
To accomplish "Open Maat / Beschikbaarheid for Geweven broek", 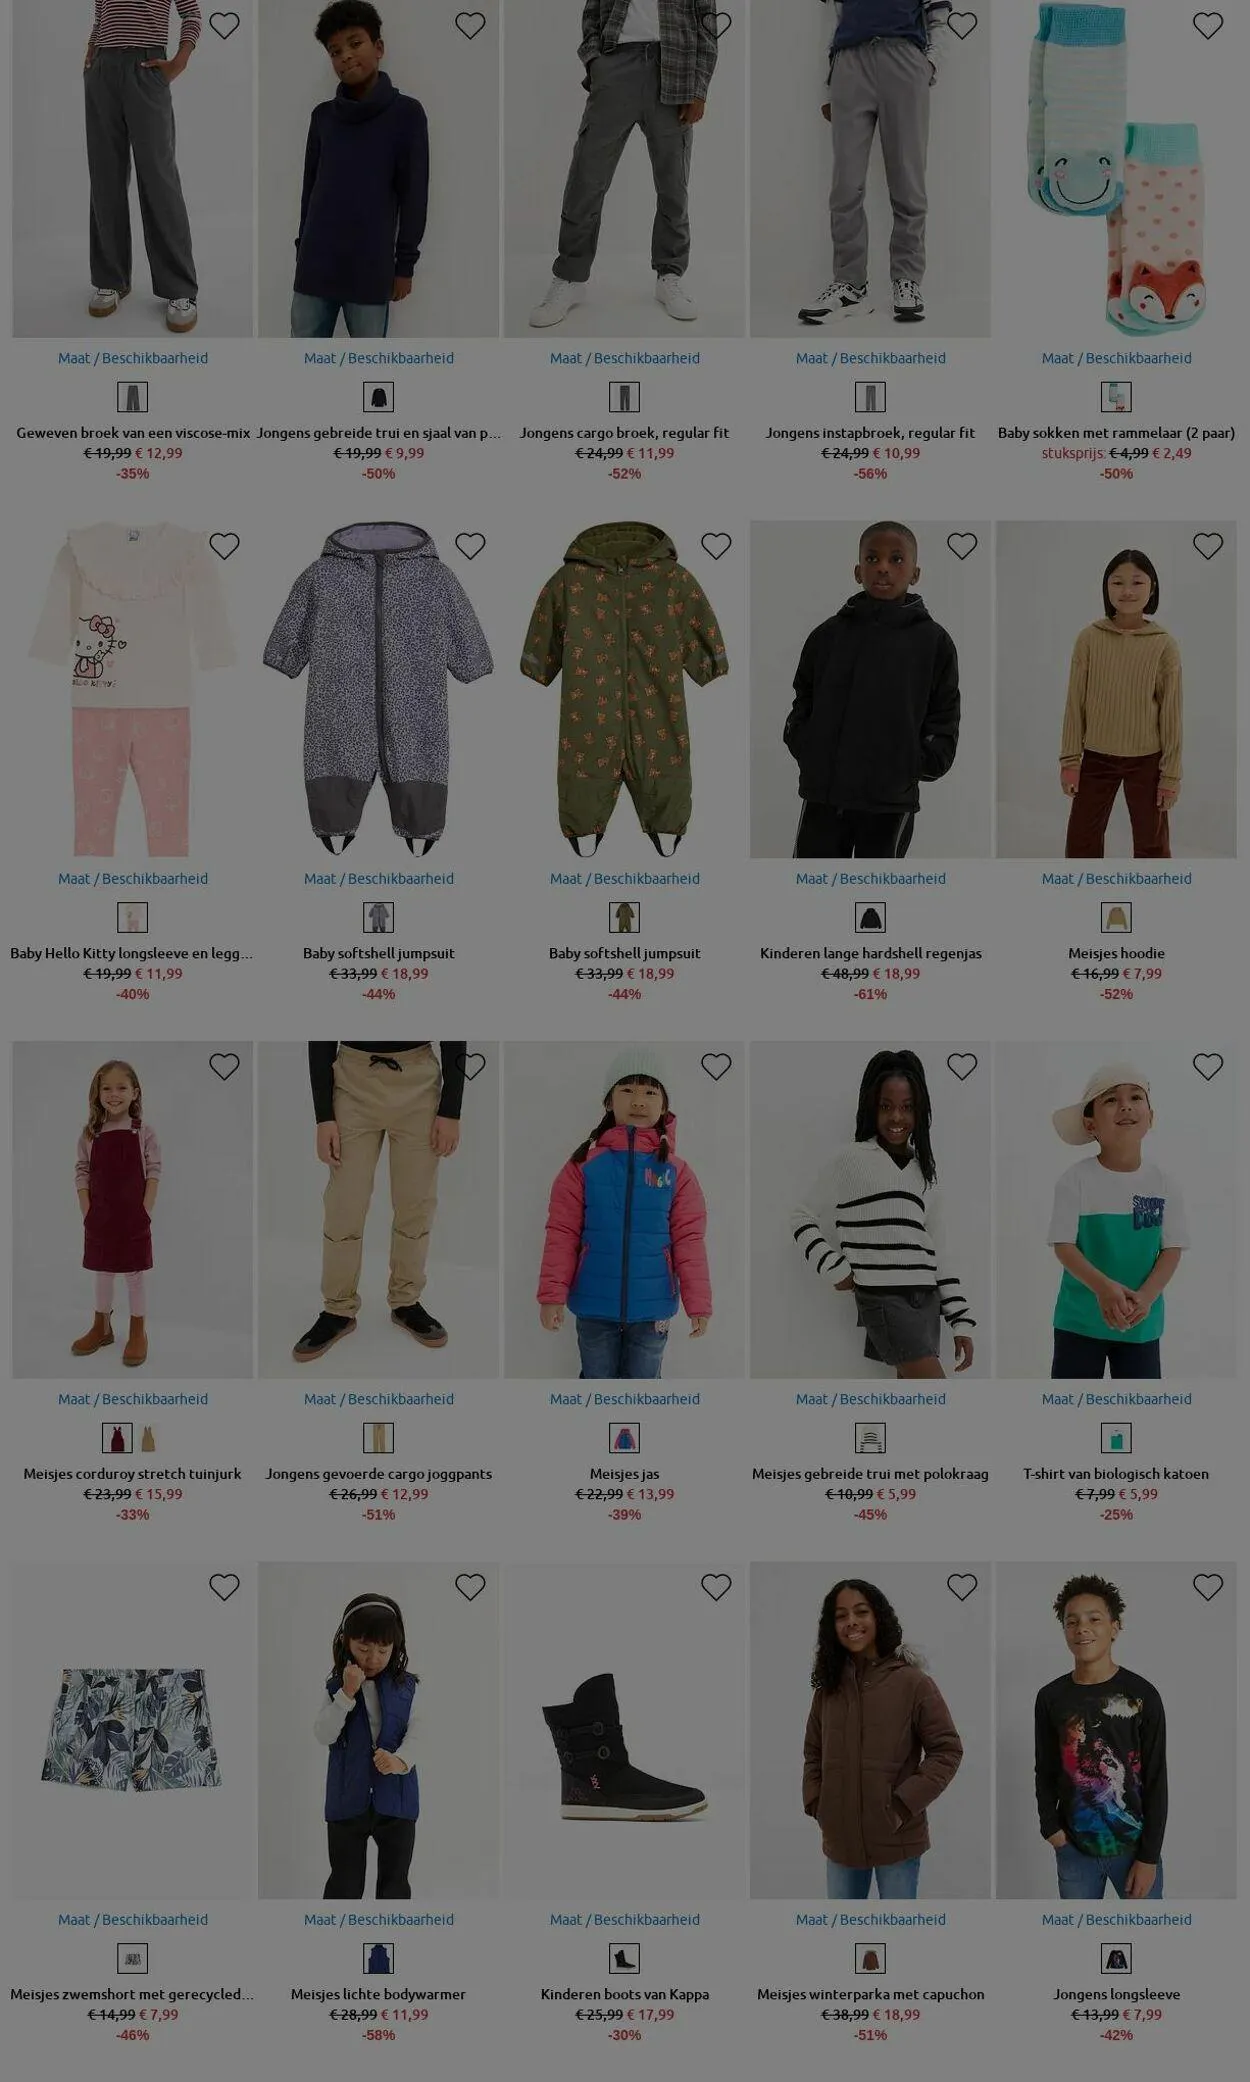I will (133, 358).
